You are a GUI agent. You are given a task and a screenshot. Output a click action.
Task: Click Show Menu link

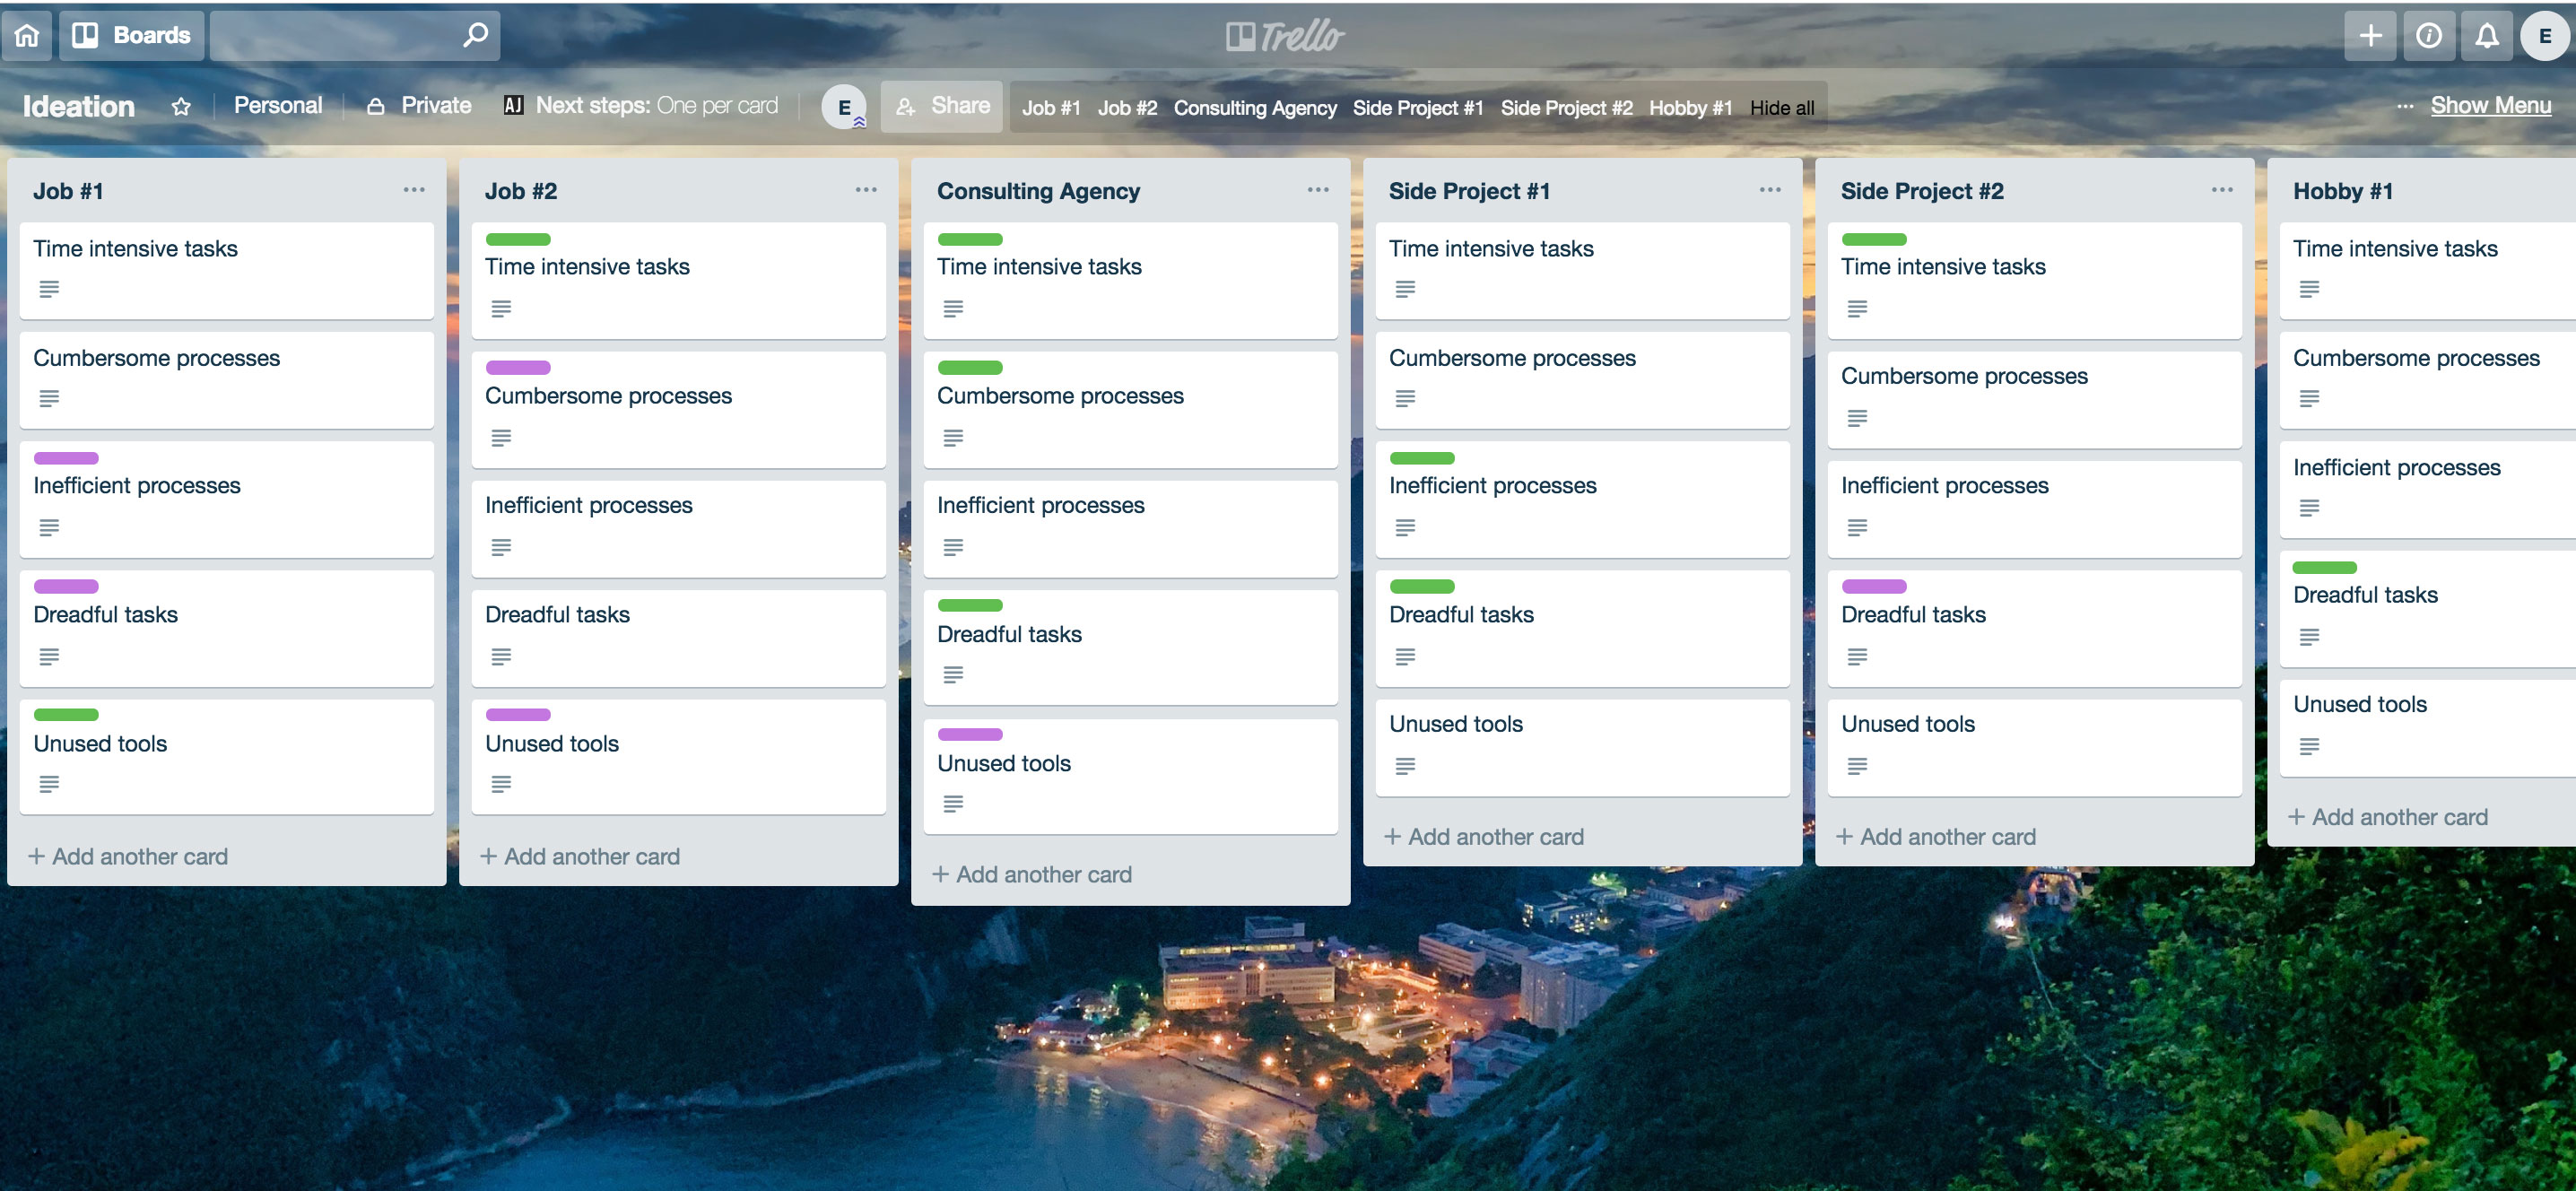click(x=2491, y=105)
